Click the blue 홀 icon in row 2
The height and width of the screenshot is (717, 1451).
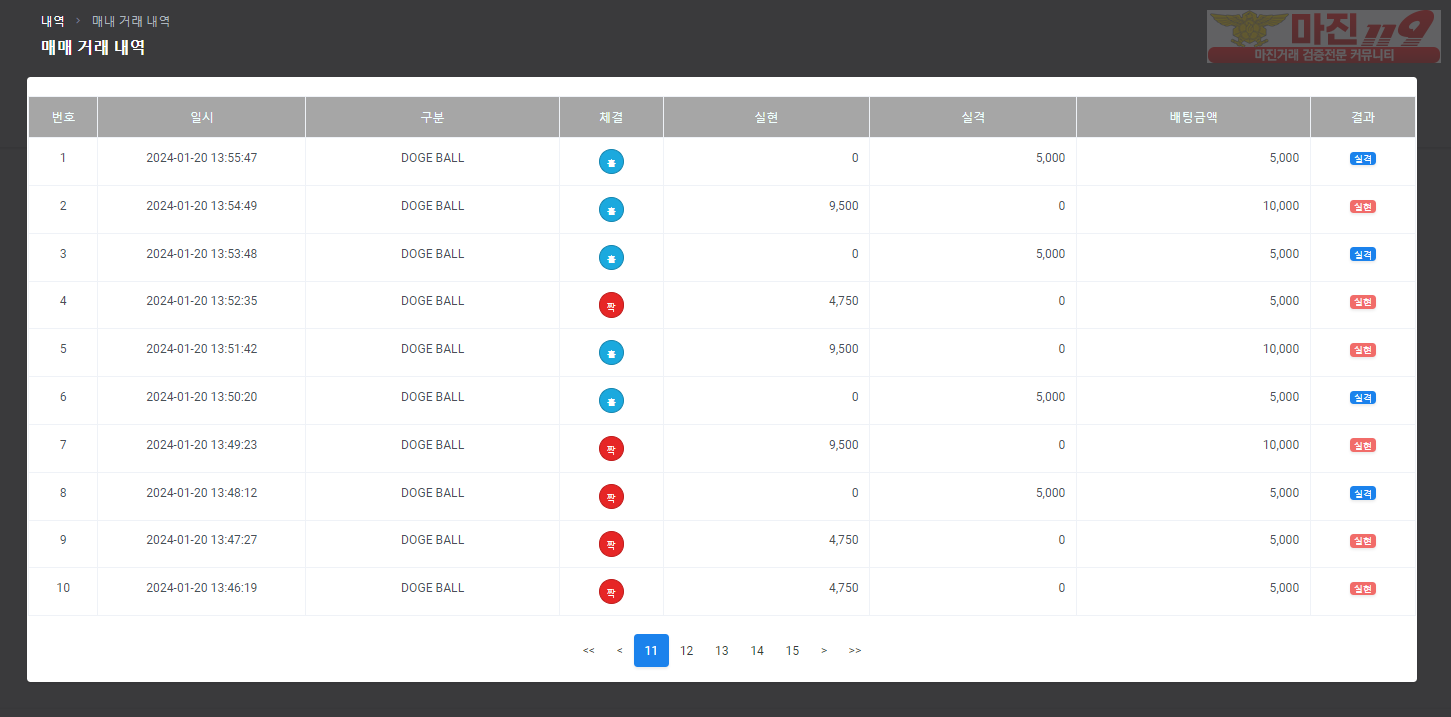point(611,209)
